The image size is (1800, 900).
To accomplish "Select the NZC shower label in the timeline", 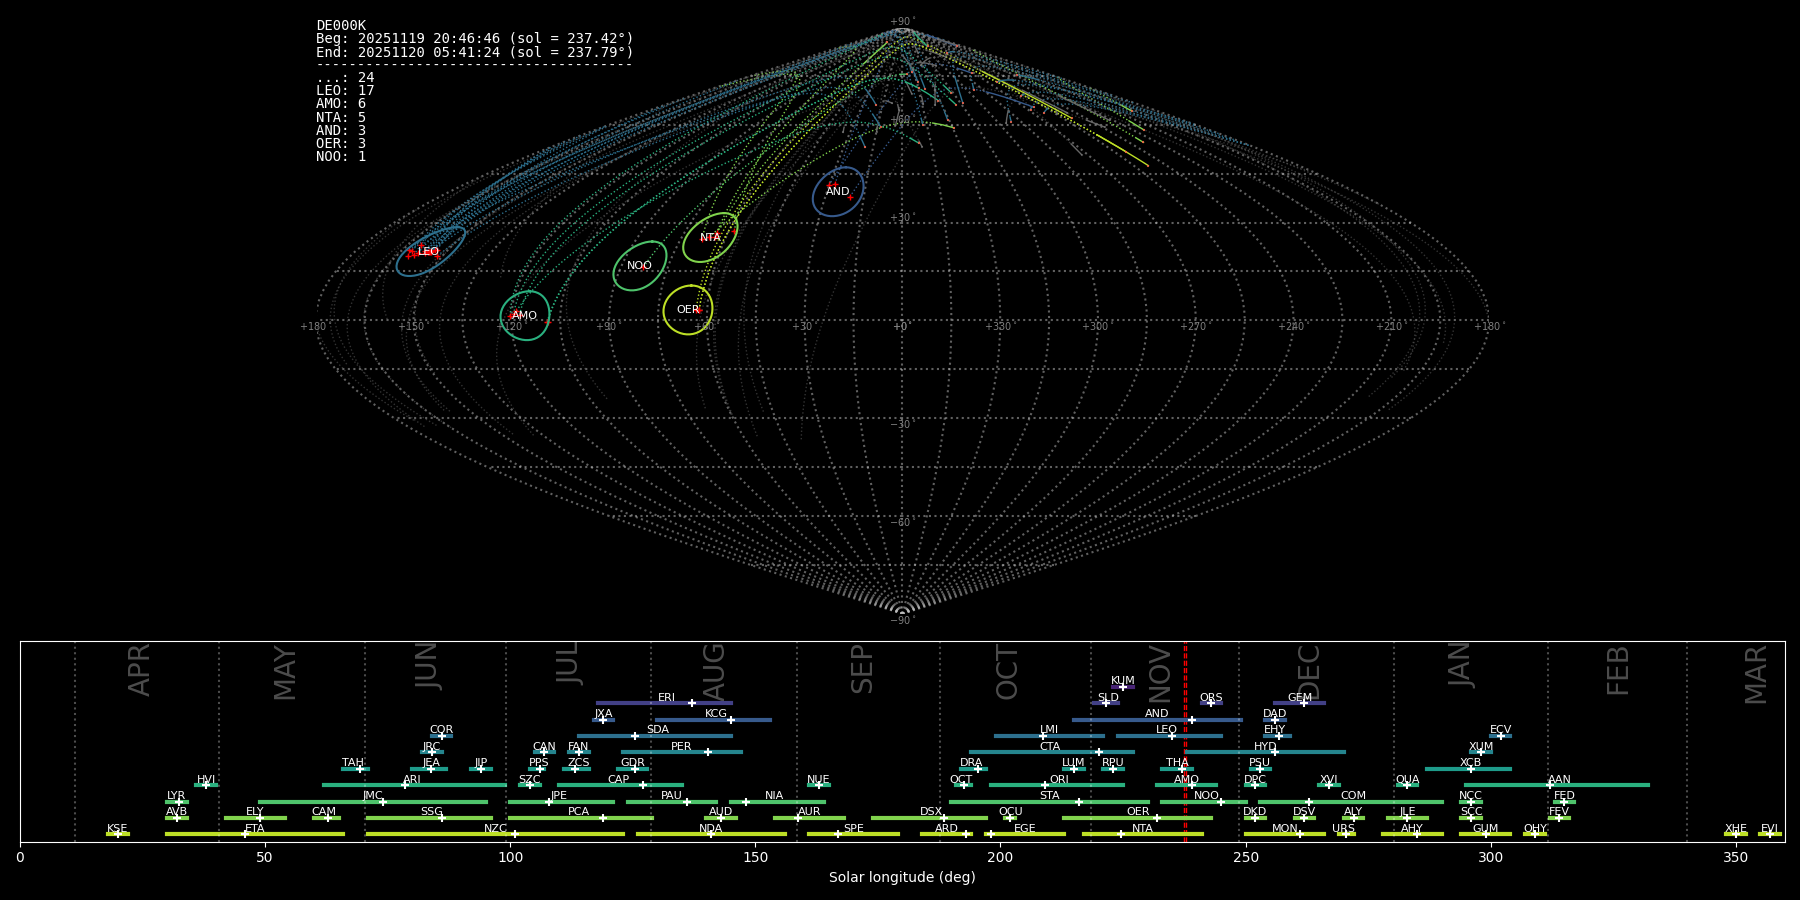I will tap(495, 828).
